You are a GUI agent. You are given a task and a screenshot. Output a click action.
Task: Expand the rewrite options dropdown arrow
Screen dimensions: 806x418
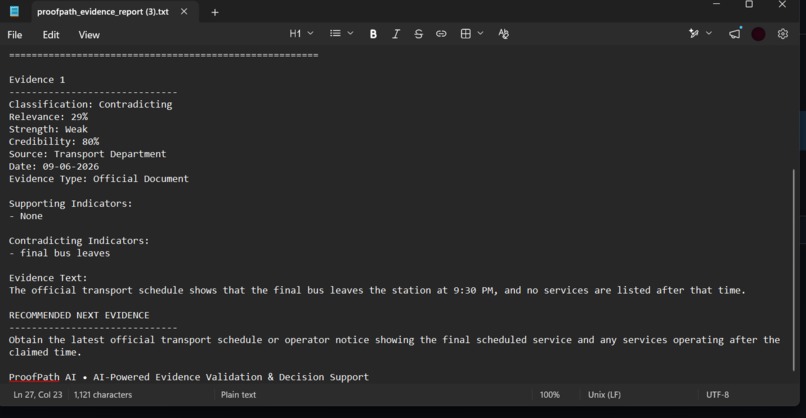coord(709,33)
